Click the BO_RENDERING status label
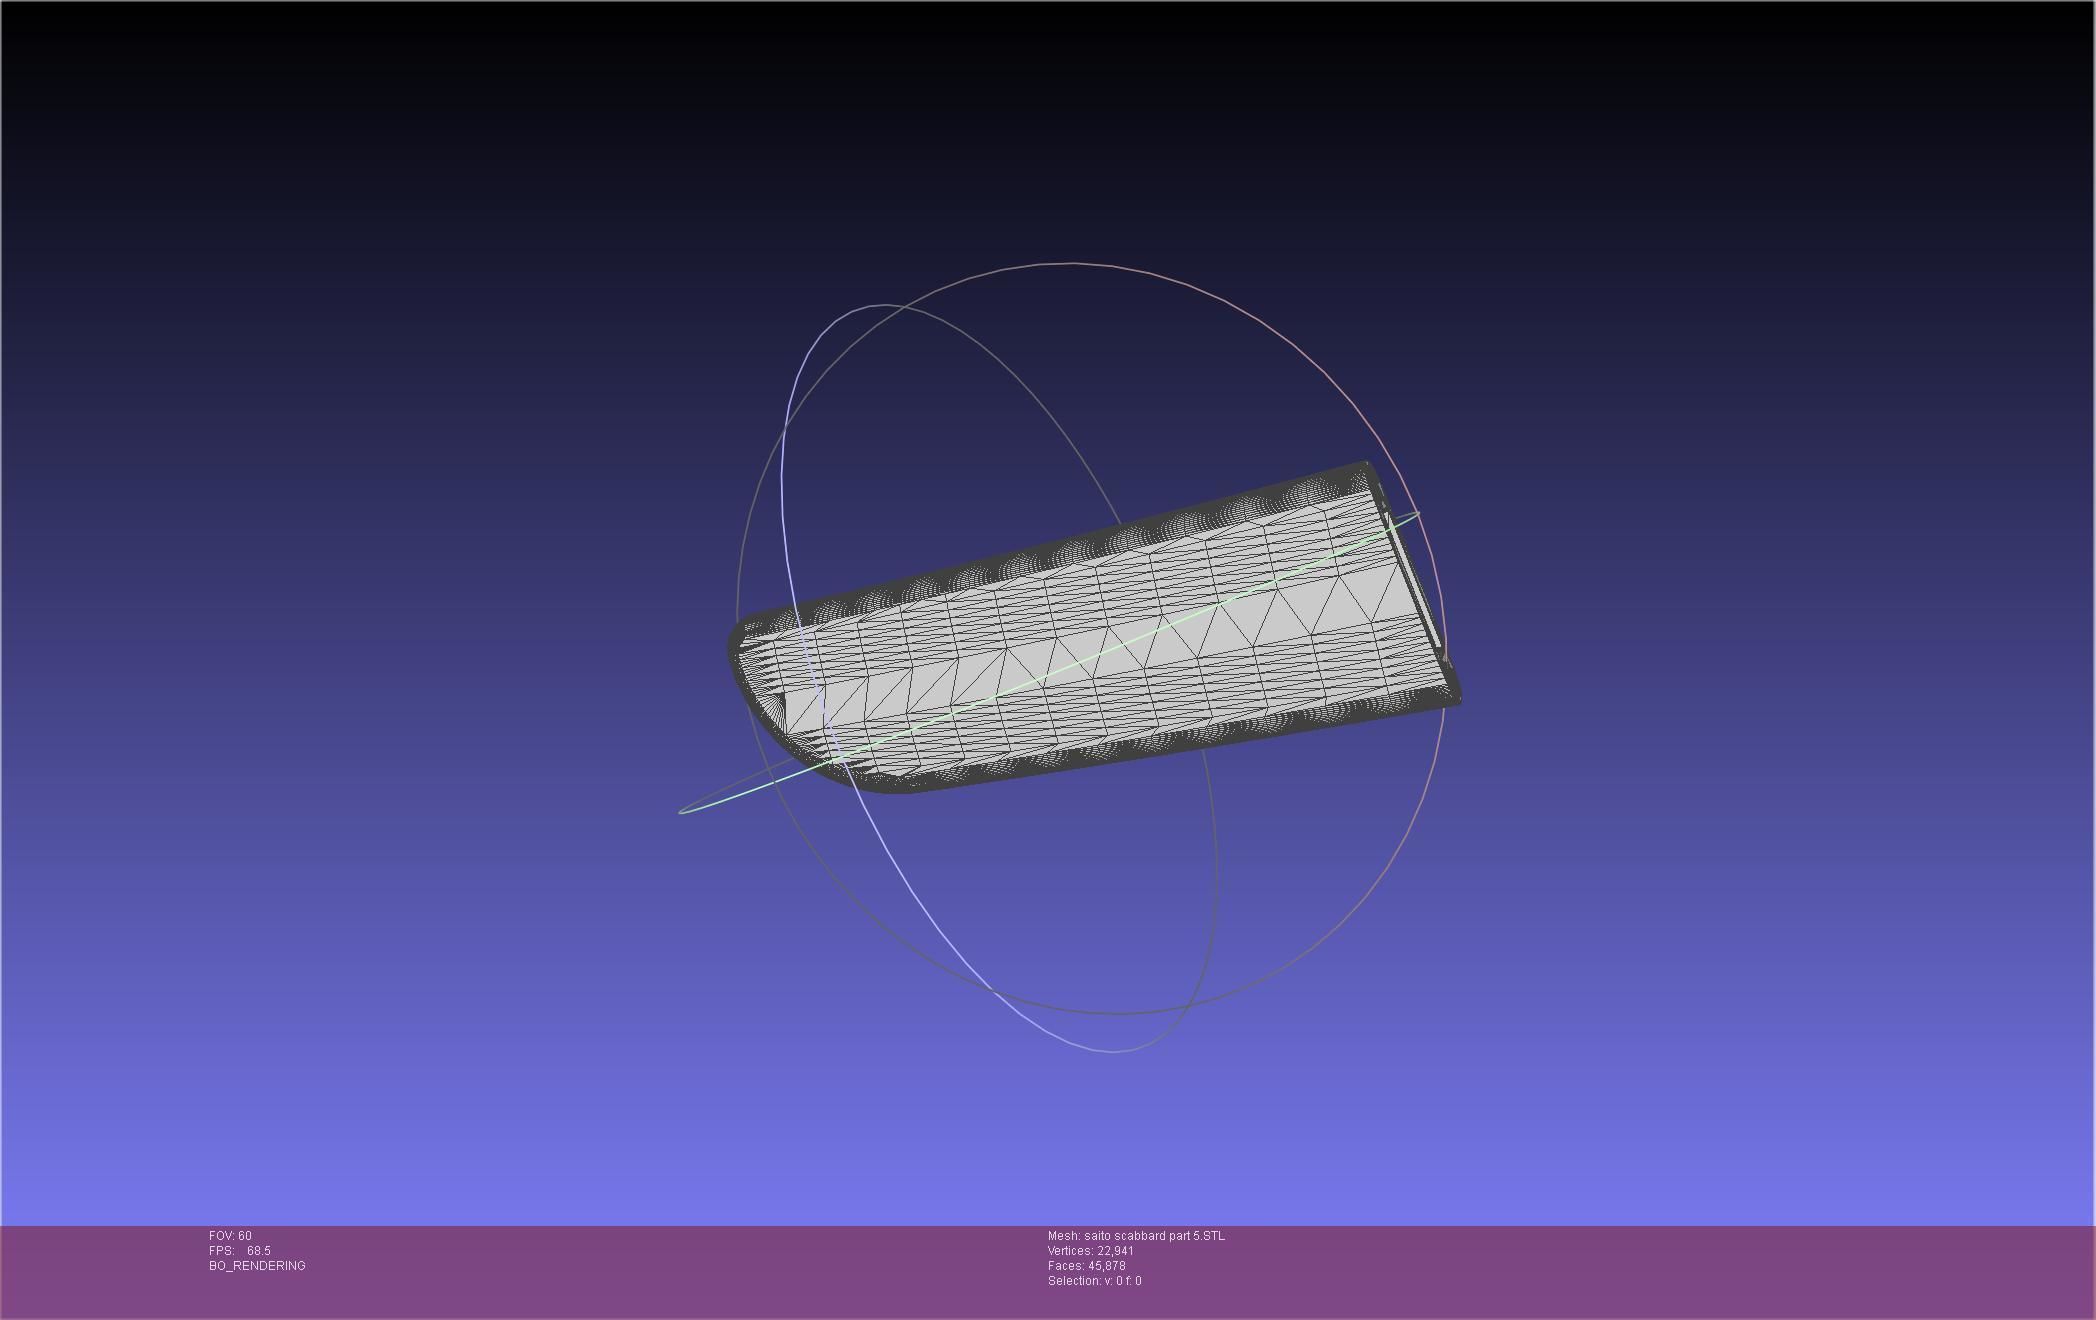 coord(257,1266)
